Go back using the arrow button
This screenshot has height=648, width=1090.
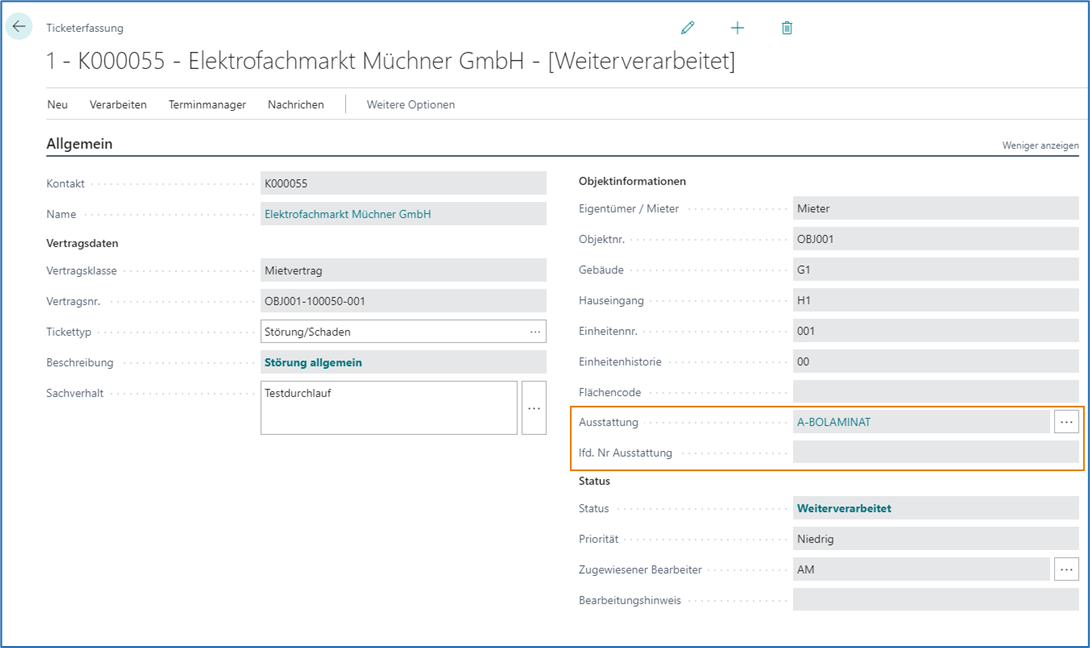[19, 27]
